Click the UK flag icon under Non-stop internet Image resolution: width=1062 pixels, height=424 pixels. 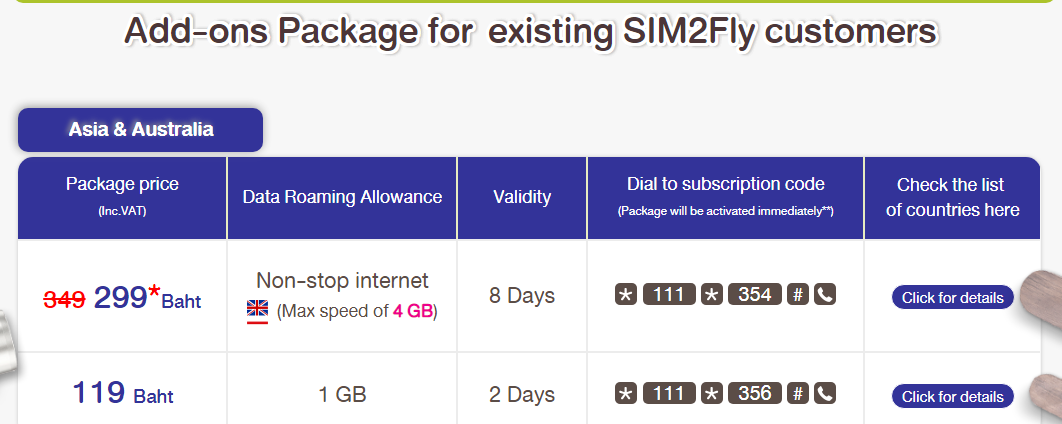(x=257, y=311)
